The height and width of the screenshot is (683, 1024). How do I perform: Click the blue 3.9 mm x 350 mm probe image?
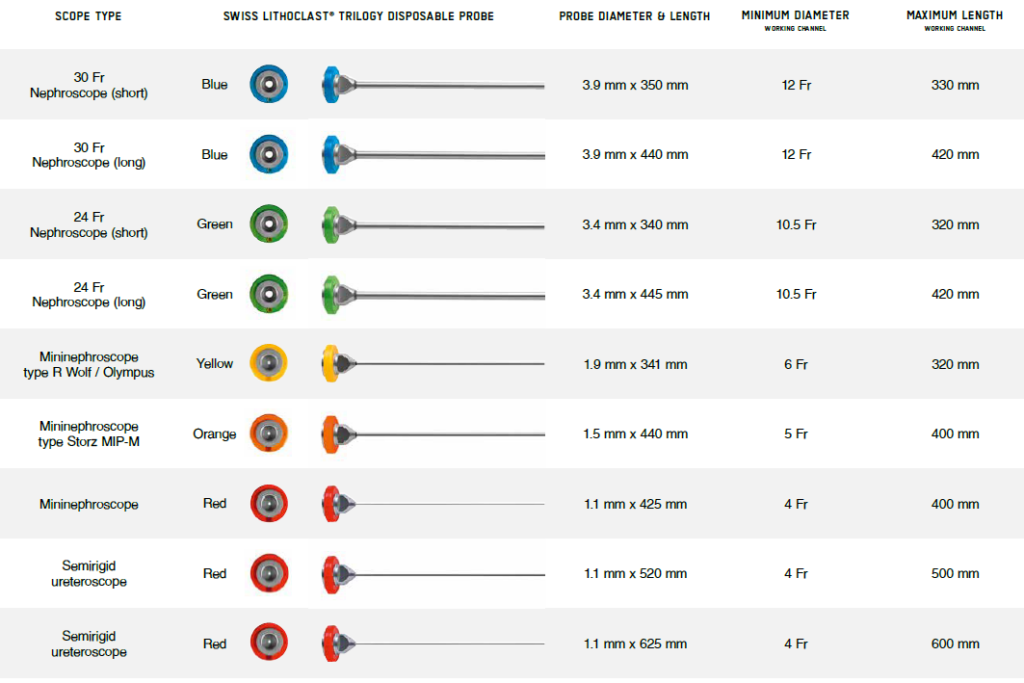pyautogui.click(x=432, y=84)
